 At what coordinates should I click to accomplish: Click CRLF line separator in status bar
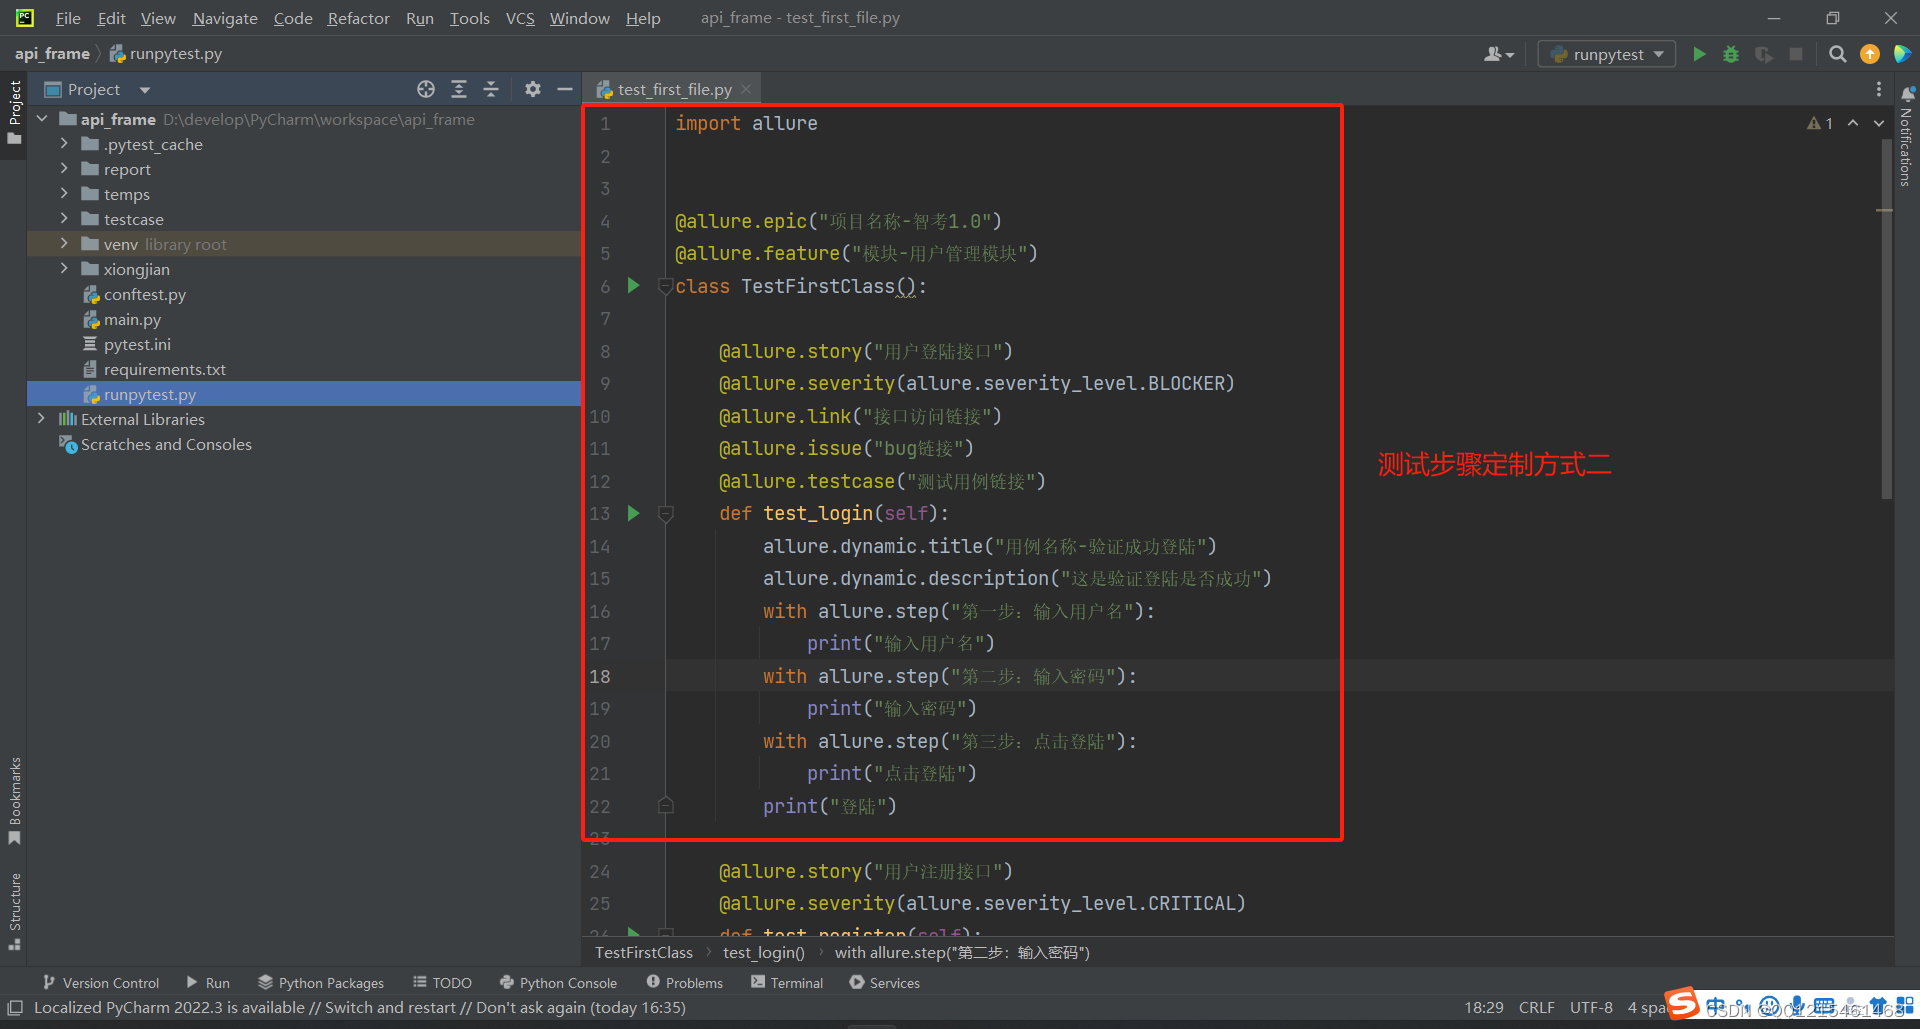coord(1536,1007)
